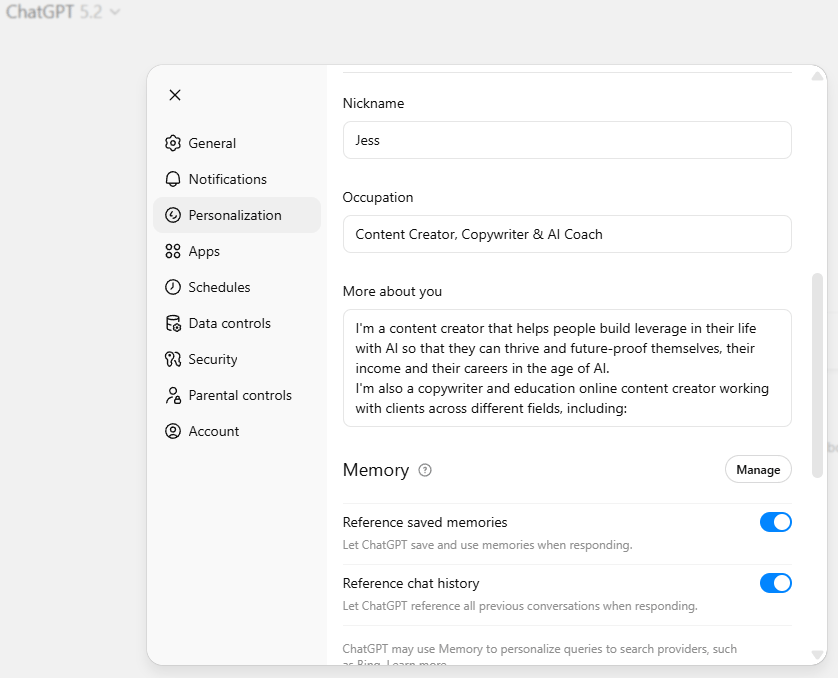
Task: Click the Manage memory button
Action: pos(758,470)
